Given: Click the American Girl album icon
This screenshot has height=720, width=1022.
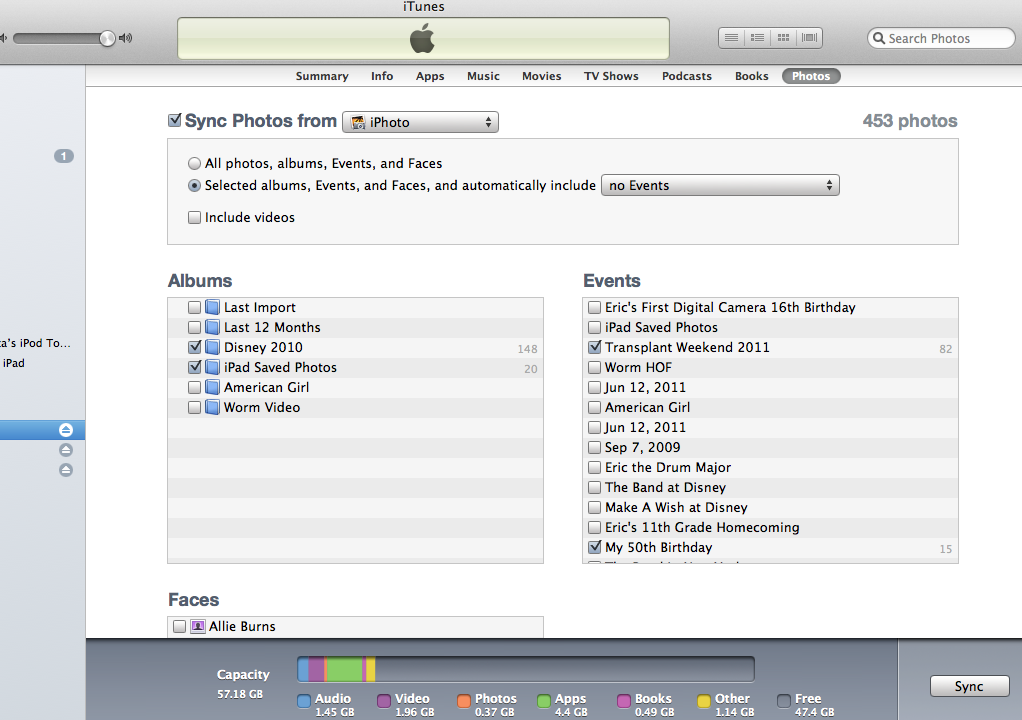Looking at the screenshot, I should (x=212, y=387).
